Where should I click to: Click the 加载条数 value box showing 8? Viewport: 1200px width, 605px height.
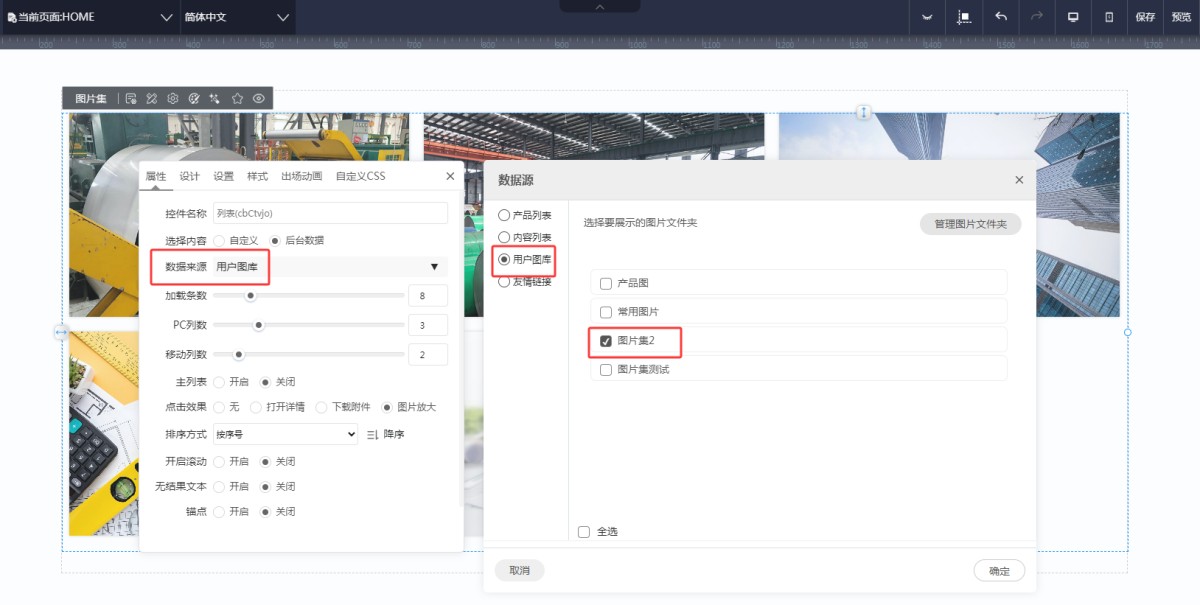tap(428, 296)
